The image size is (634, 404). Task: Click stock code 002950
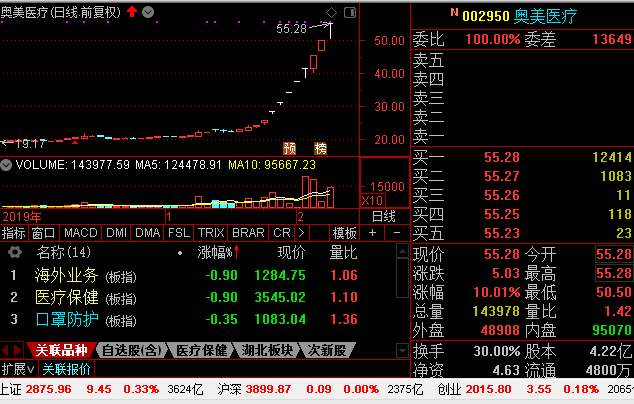coord(486,16)
